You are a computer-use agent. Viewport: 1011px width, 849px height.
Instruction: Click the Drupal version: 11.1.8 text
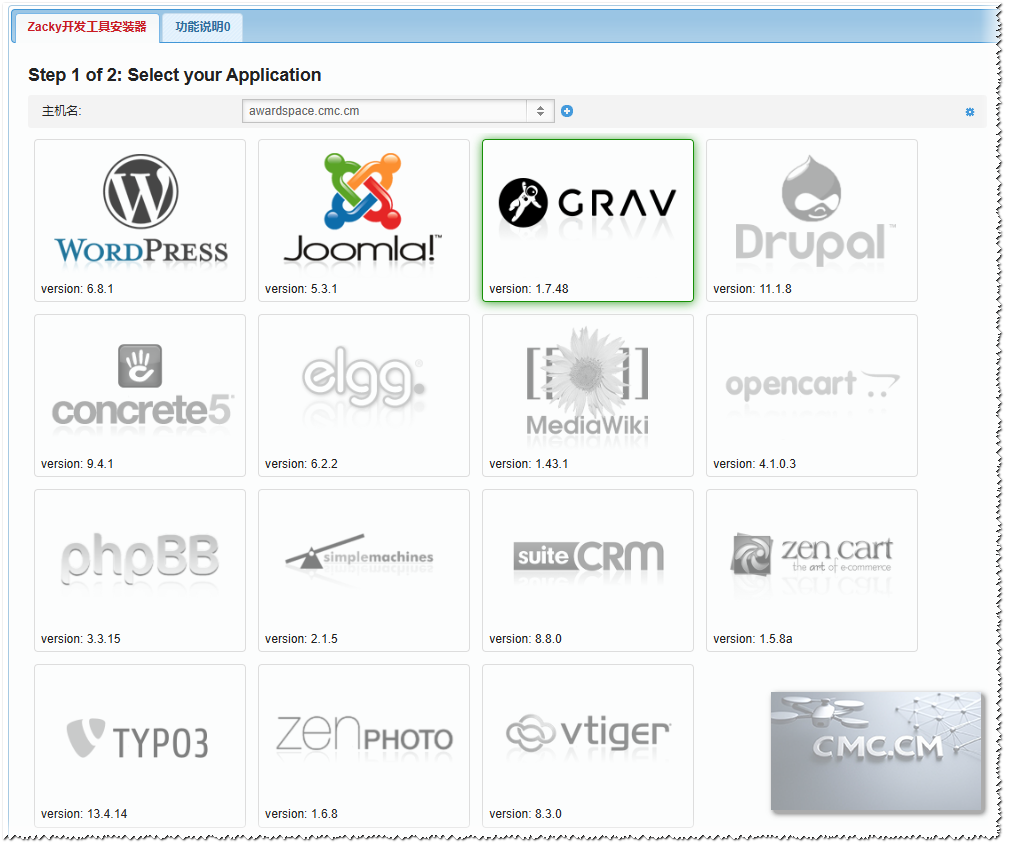[x=752, y=289]
